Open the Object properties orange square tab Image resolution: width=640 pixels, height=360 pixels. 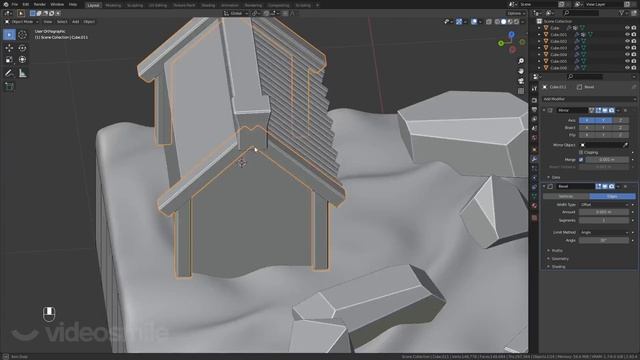pyautogui.click(x=534, y=149)
